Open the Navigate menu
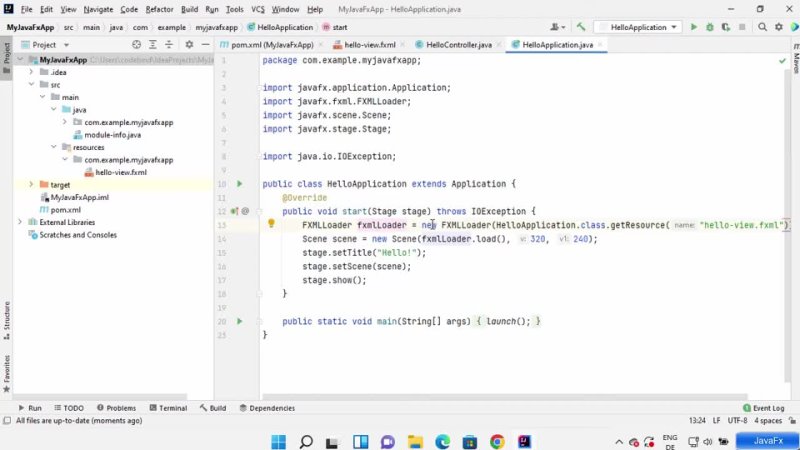The width and height of the screenshot is (800, 450). (x=98, y=9)
